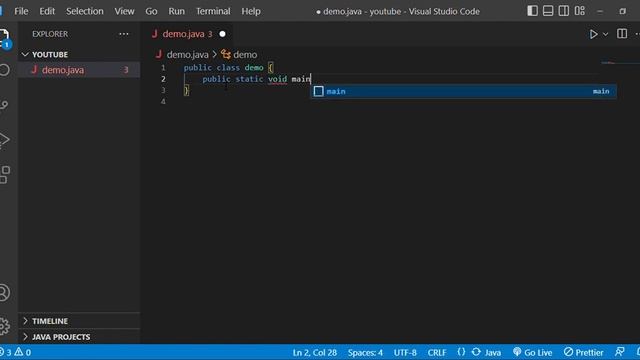This screenshot has width=640, height=360.
Task: Open the Run and Debug view
Action: pyautogui.click(x=4, y=140)
